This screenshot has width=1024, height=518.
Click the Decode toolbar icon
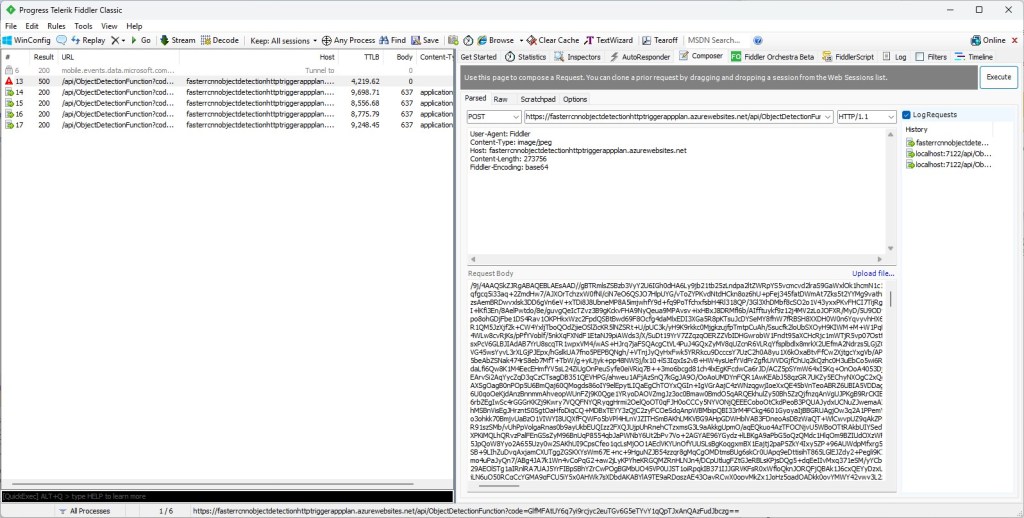point(204,40)
